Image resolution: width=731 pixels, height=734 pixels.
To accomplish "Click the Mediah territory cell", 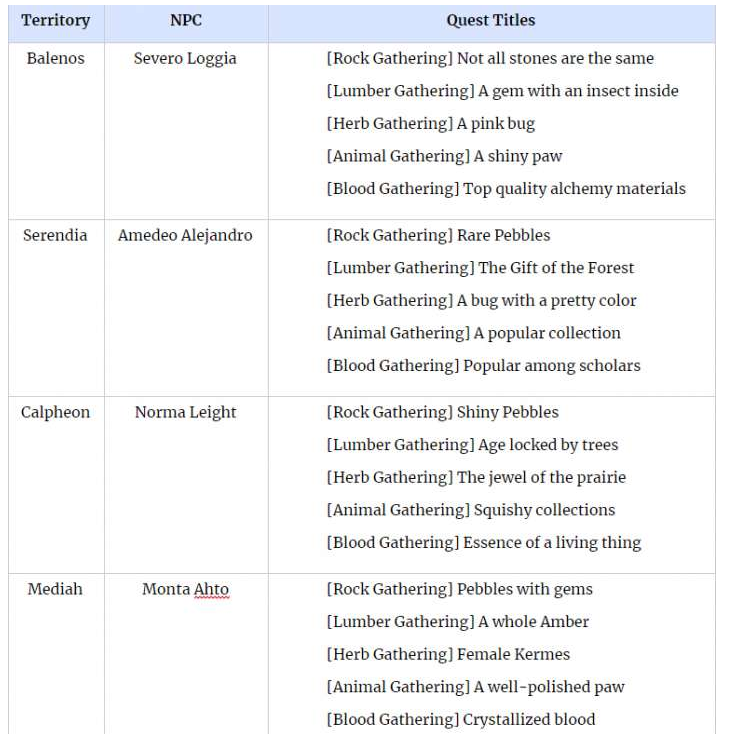I will tap(55, 589).
